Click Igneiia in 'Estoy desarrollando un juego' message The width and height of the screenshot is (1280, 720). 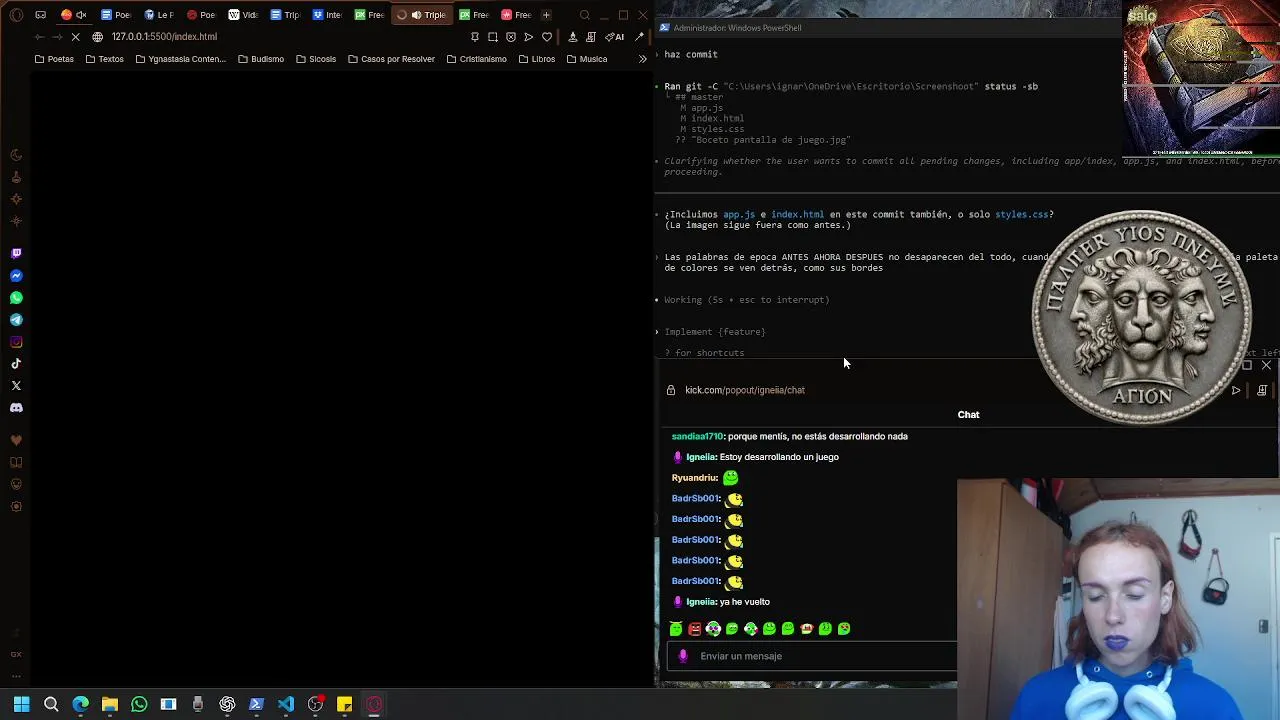(x=700, y=457)
